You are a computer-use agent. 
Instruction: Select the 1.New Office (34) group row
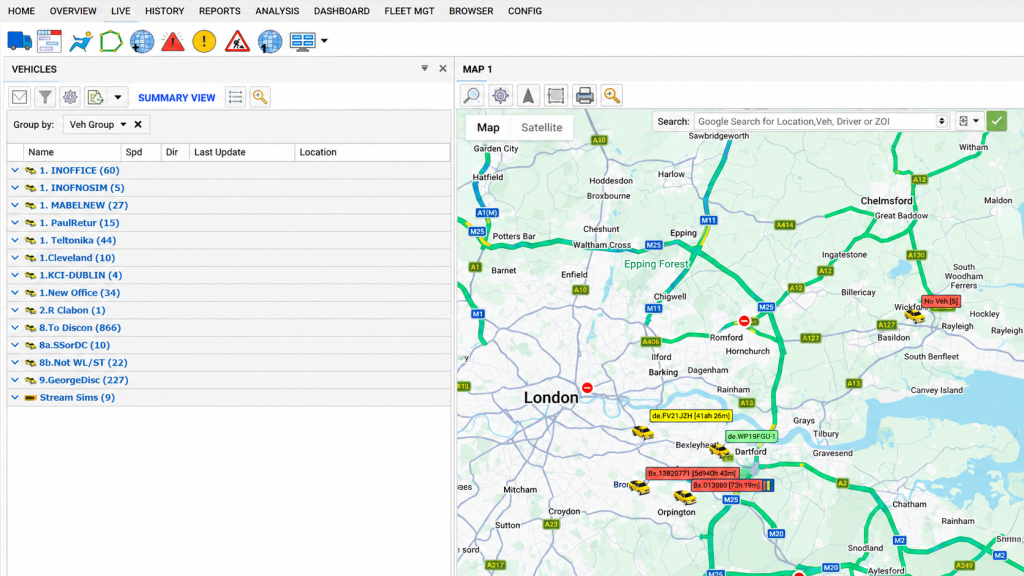(229, 293)
